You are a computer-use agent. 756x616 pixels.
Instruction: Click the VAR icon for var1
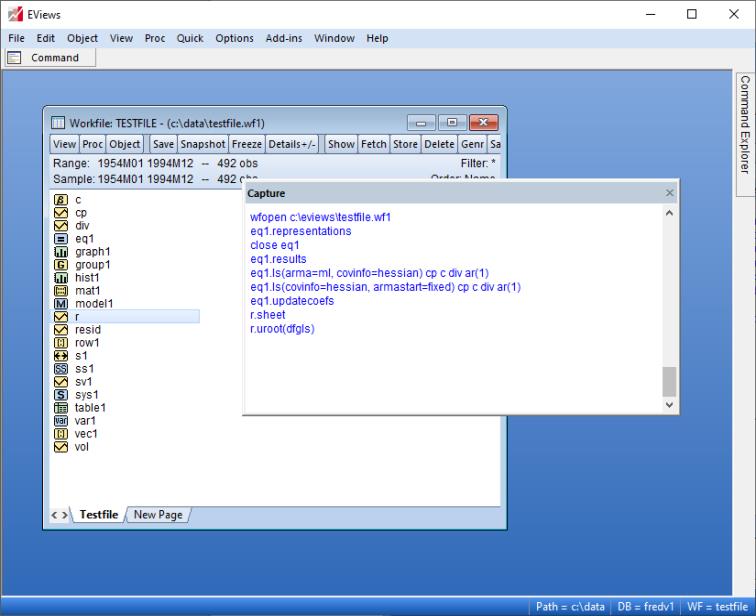point(61,421)
